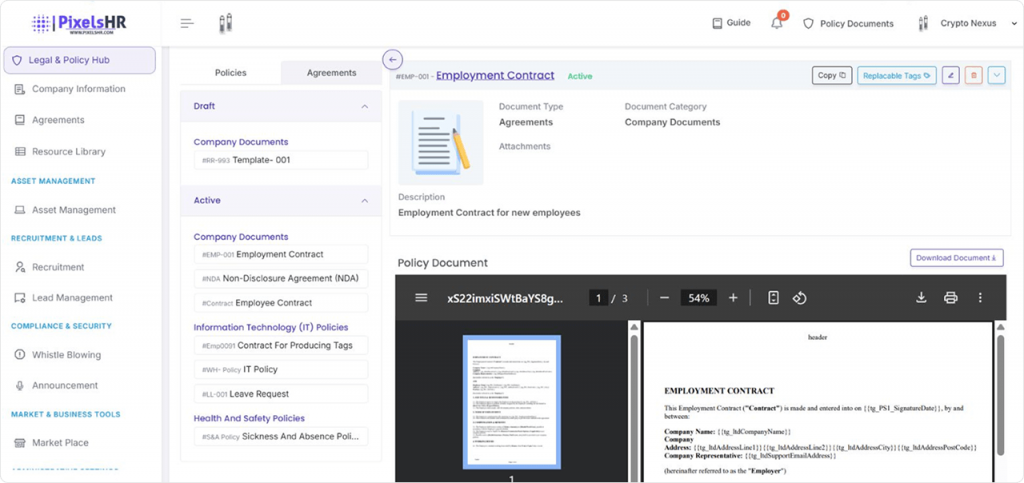Click the edit pencil icon for Employment Contract
The image size is (1024, 483).
950,75
